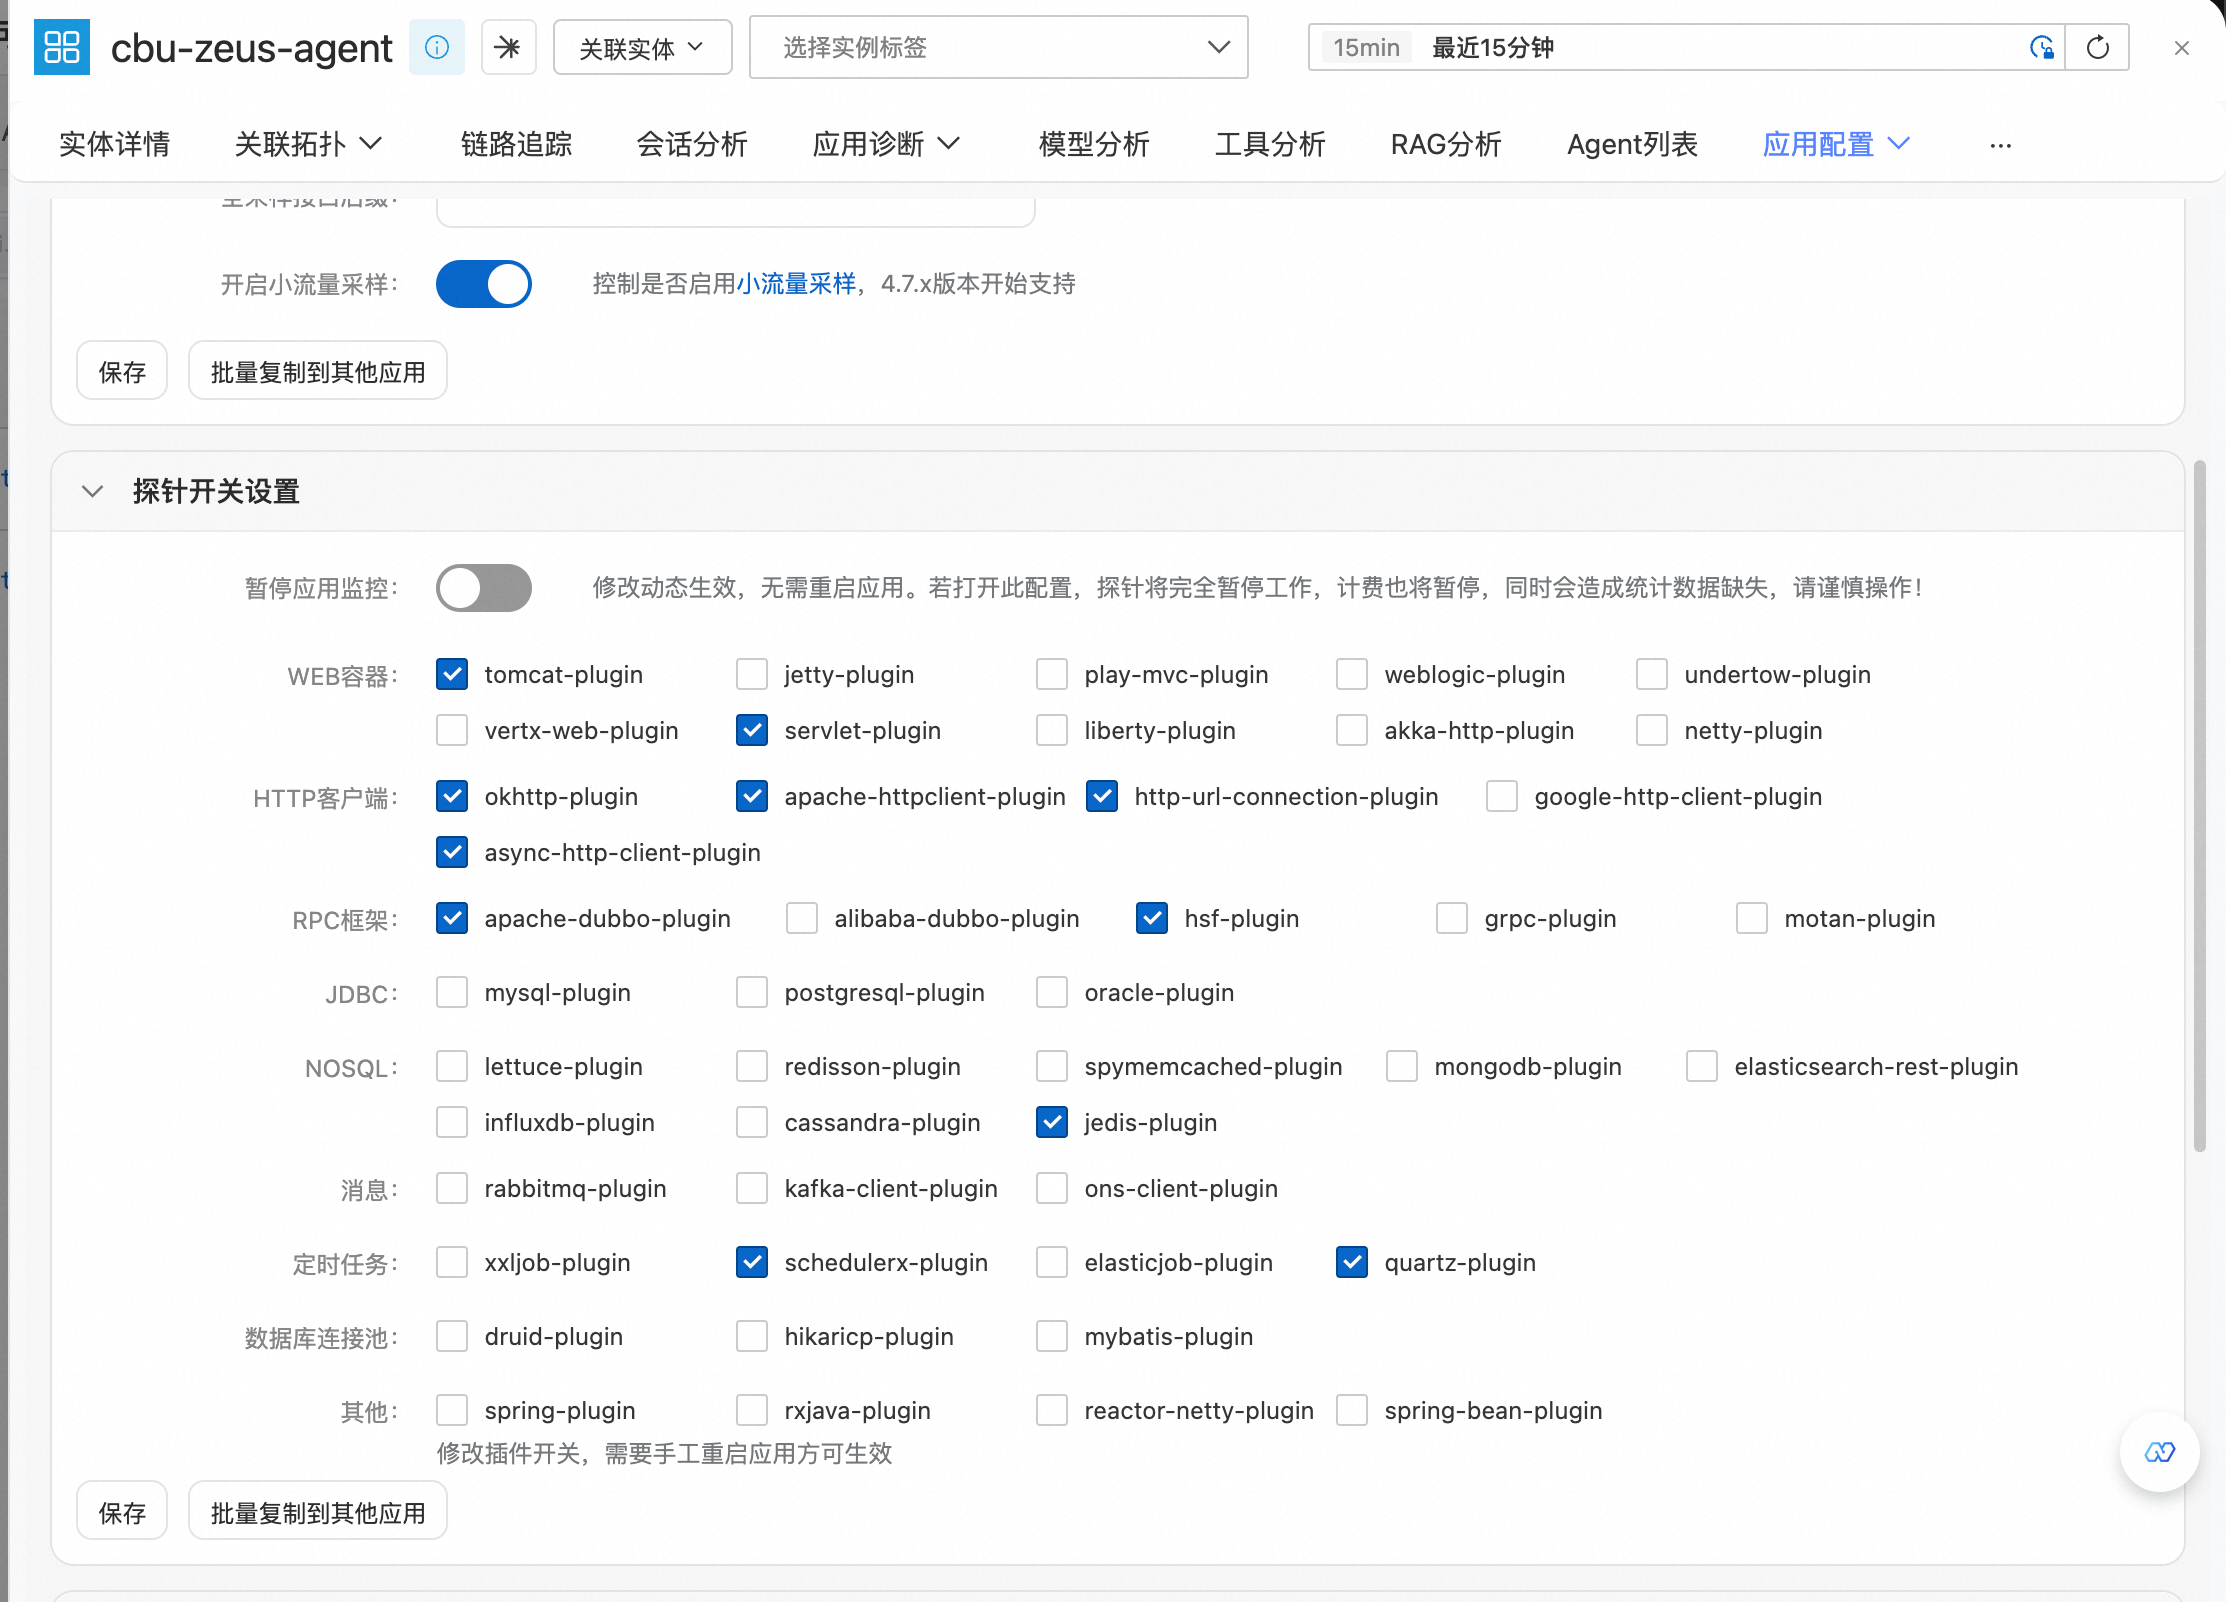
Task: Click 保存 under the sampling settings
Action: (x=122, y=371)
